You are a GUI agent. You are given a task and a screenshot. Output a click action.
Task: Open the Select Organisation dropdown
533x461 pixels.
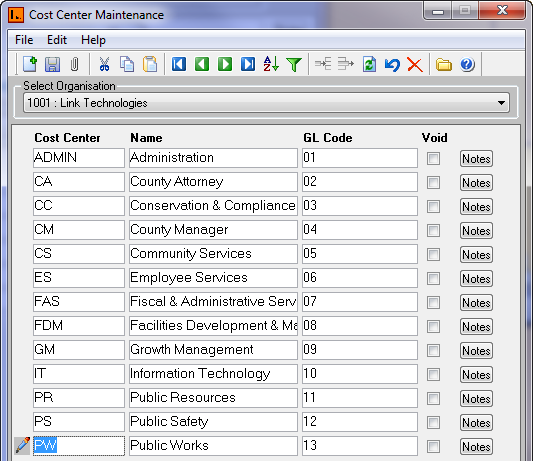266,103
